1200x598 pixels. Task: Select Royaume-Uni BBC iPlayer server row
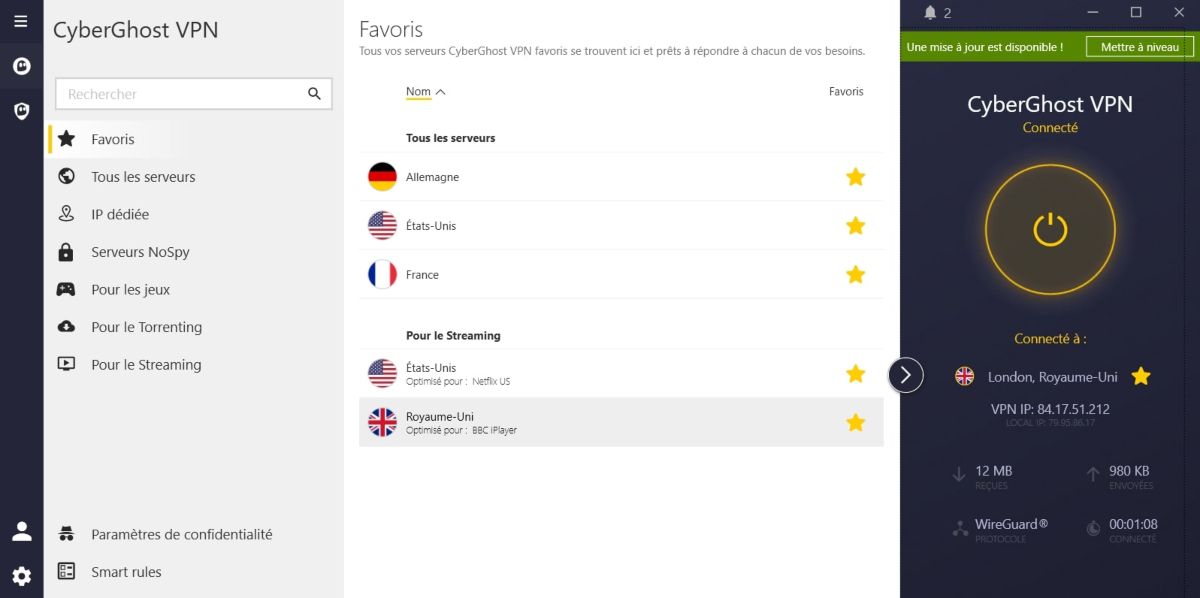600,422
